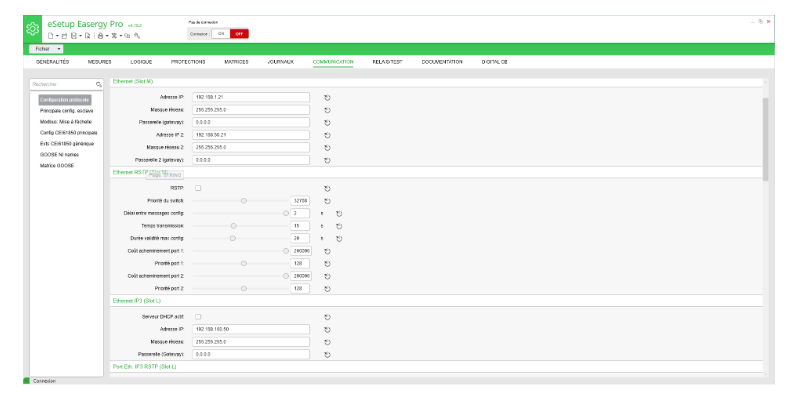Reset Coût acheminement port 1 value
The height and width of the screenshot is (396, 796).
[327, 251]
